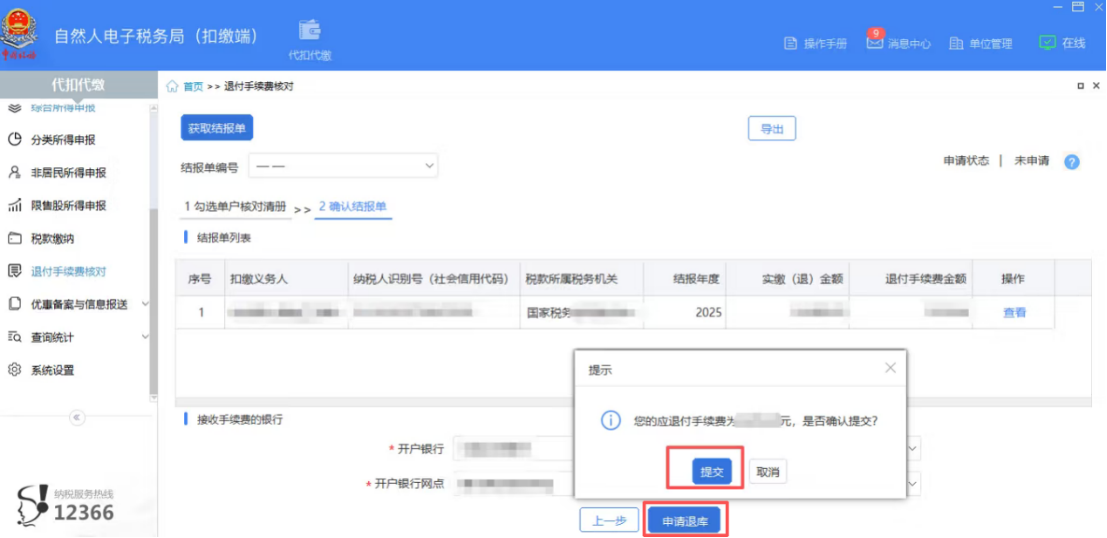Close the 退付手续费核对 tab panel X

click(1096, 85)
